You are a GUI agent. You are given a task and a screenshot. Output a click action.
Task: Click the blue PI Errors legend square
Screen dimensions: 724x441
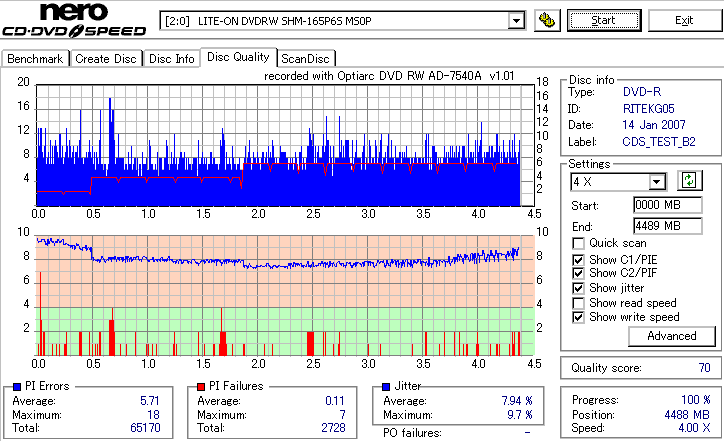17,387
